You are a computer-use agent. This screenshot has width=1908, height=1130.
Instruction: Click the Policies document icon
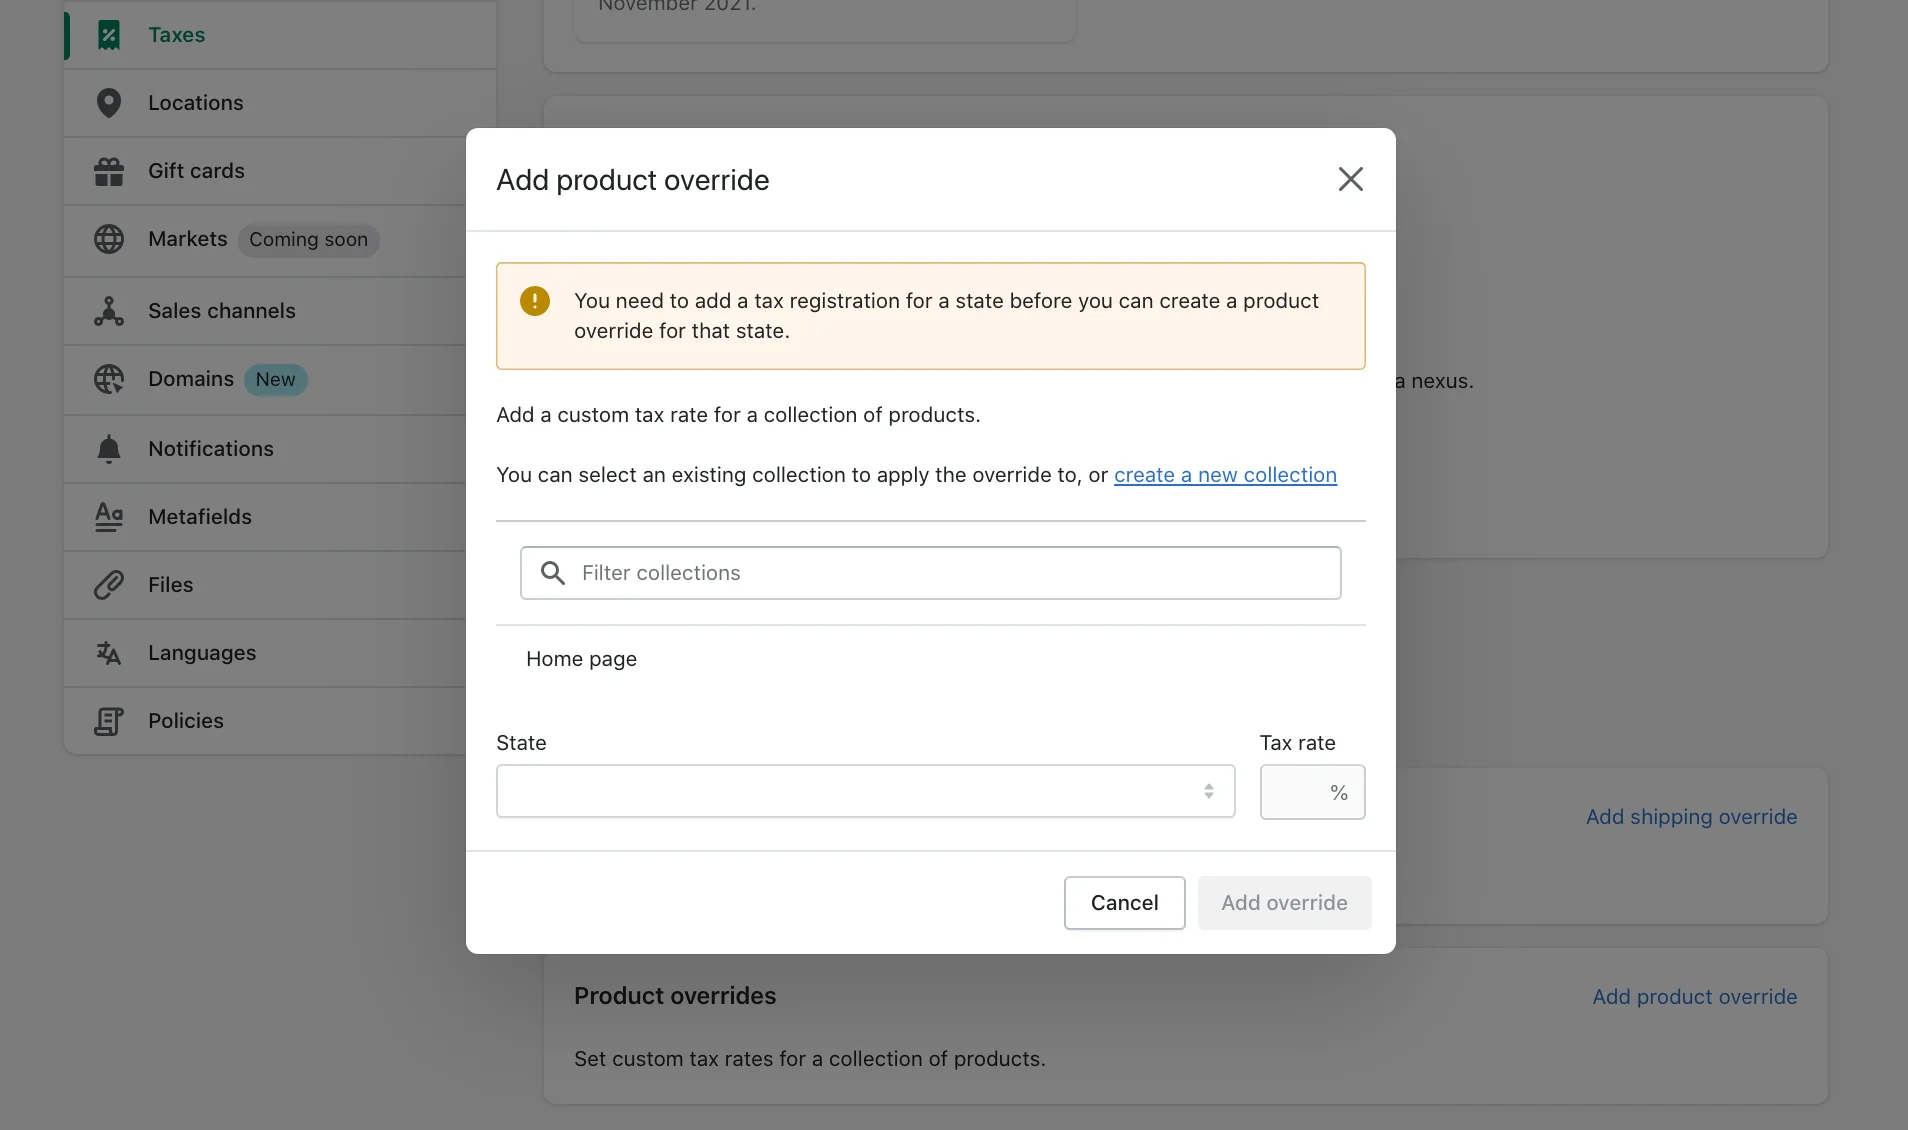point(110,721)
